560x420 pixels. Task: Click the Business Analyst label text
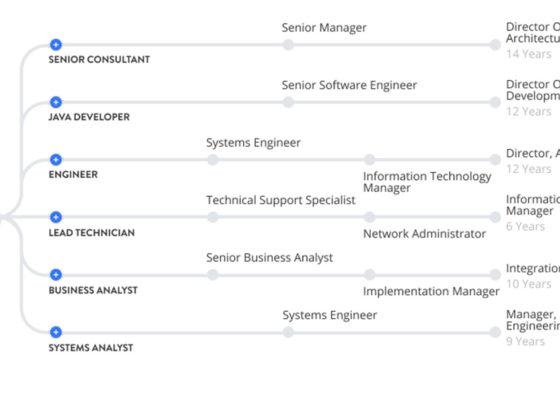tap(93, 290)
